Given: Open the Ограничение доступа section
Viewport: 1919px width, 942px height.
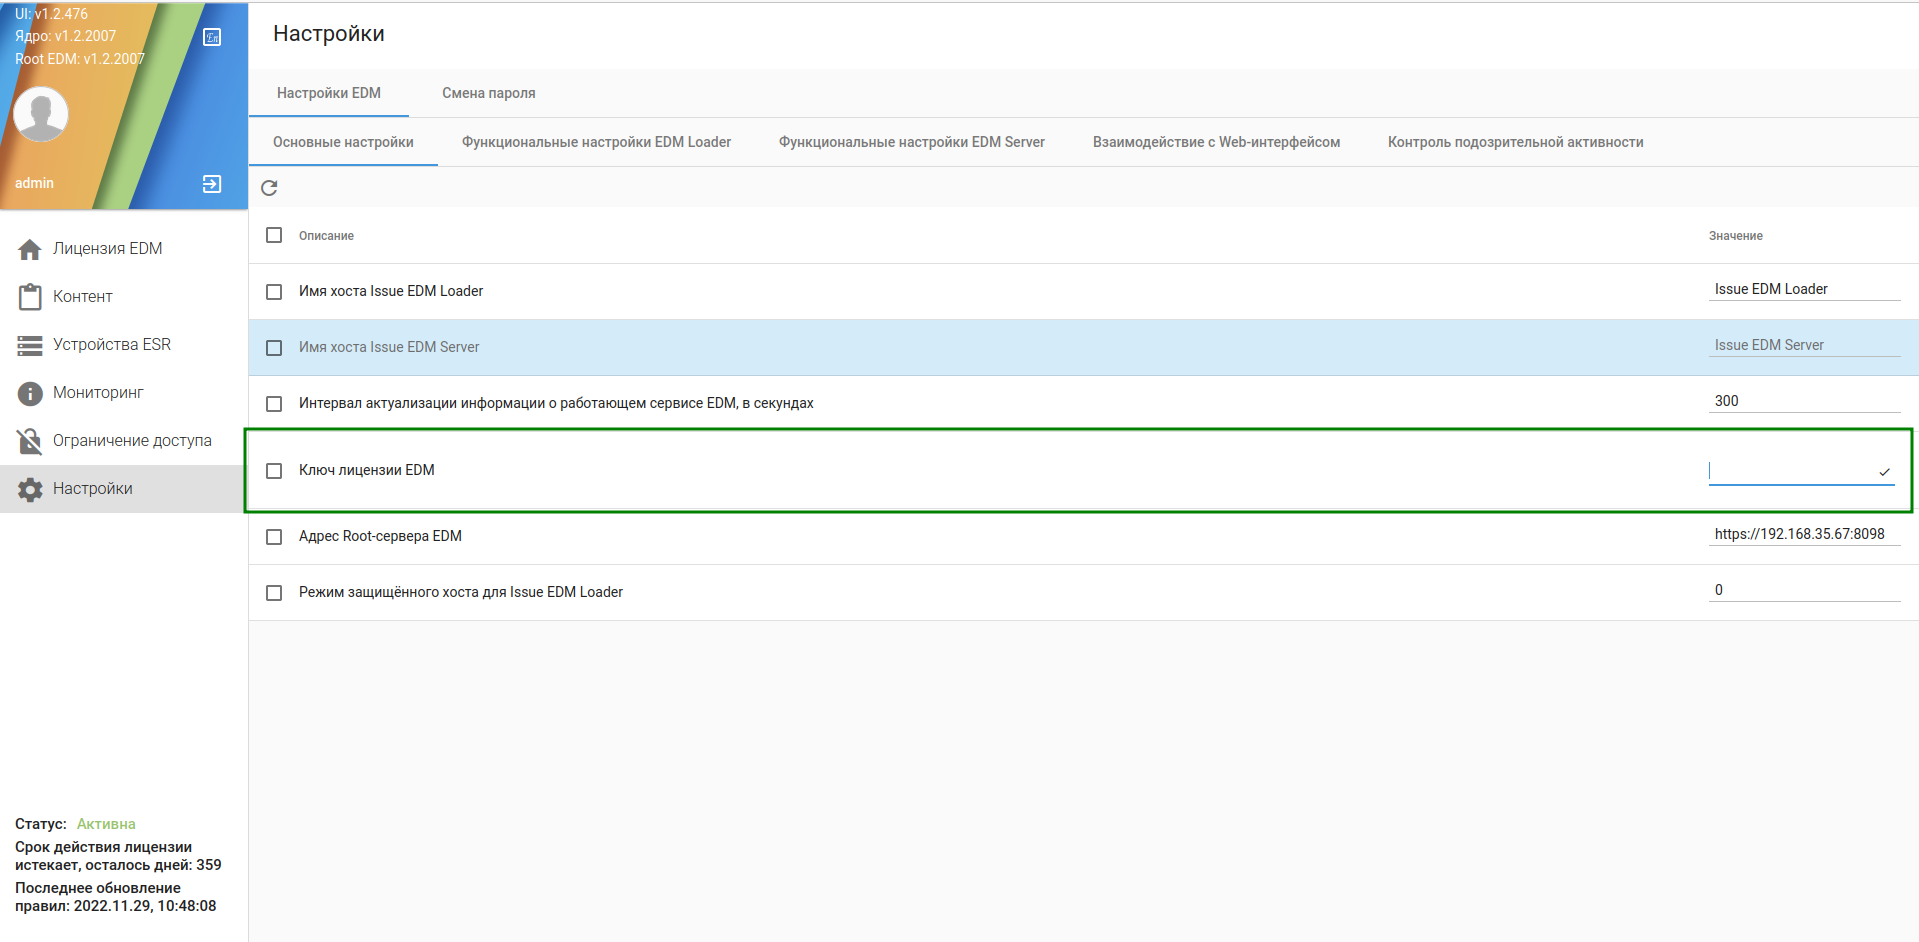Looking at the screenshot, I should point(124,441).
